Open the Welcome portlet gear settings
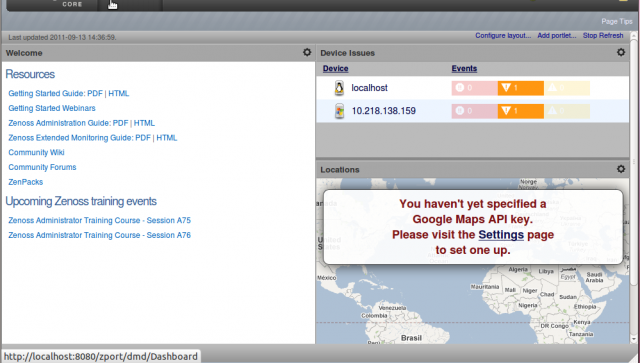The width and height of the screenshot is (640, 363). pyautogui.click(x=307, y=52)
